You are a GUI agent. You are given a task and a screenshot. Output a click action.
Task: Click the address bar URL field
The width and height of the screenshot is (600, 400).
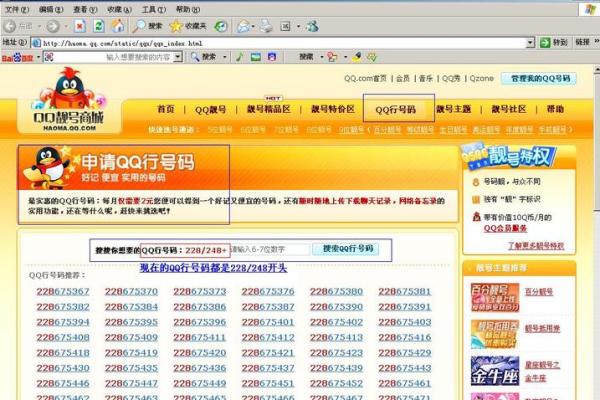coord(283,43)
